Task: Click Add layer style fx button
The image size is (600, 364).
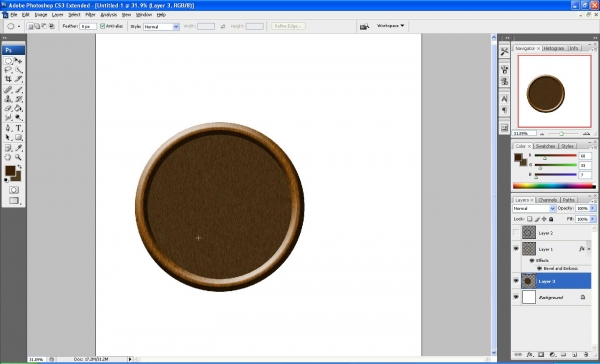Action: click(530, 355)
